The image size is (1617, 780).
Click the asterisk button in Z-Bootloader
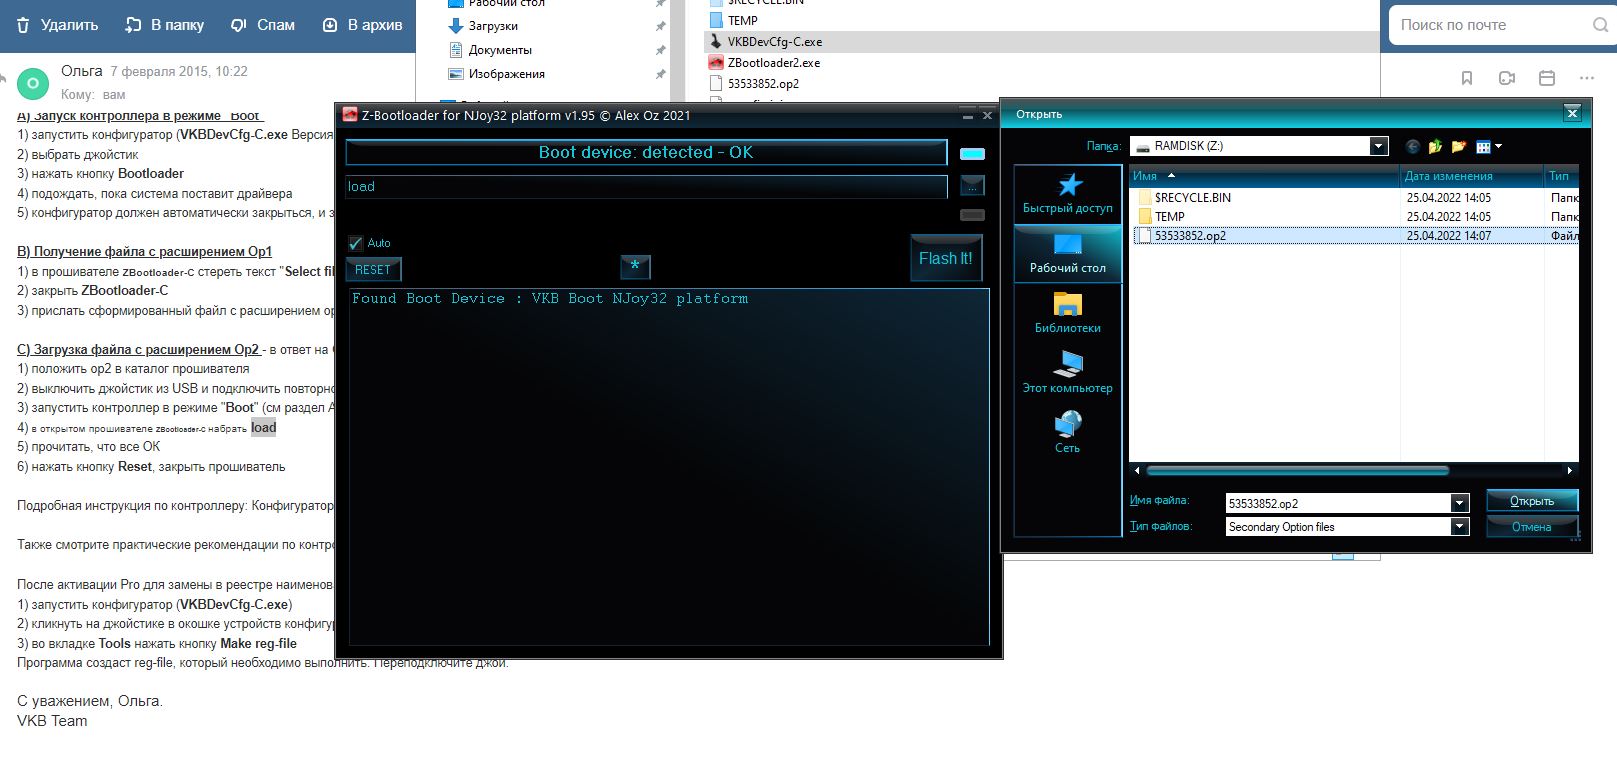[x=635, y=267]
